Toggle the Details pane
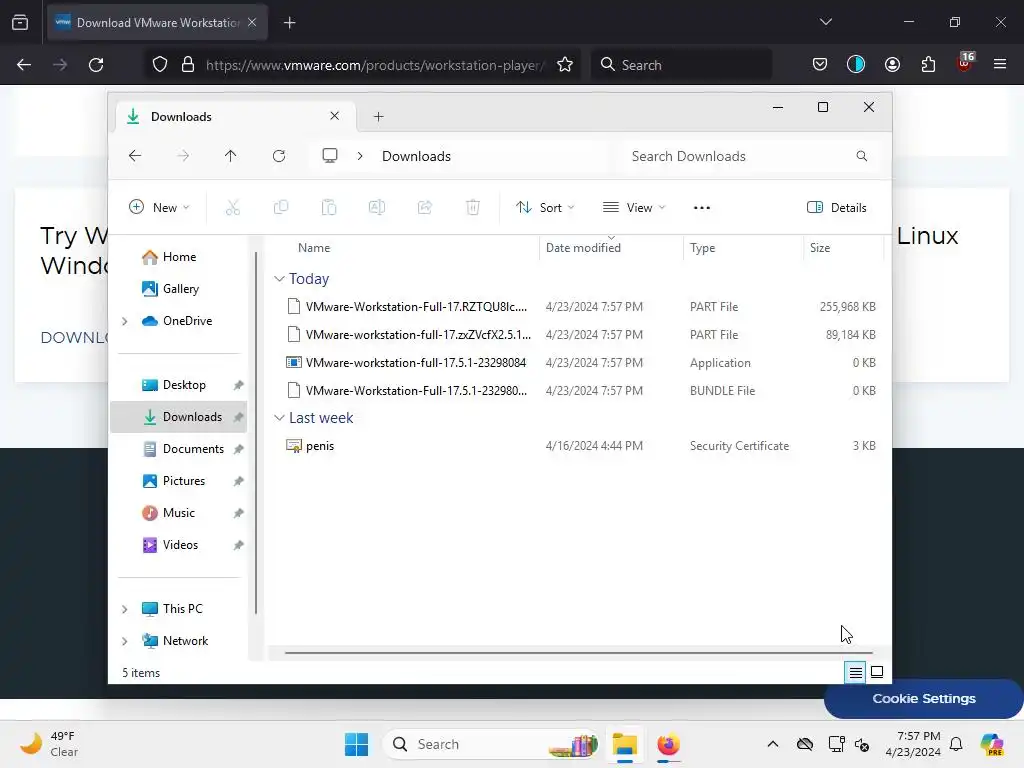1024x768 pixels. (x=837, y=208)
